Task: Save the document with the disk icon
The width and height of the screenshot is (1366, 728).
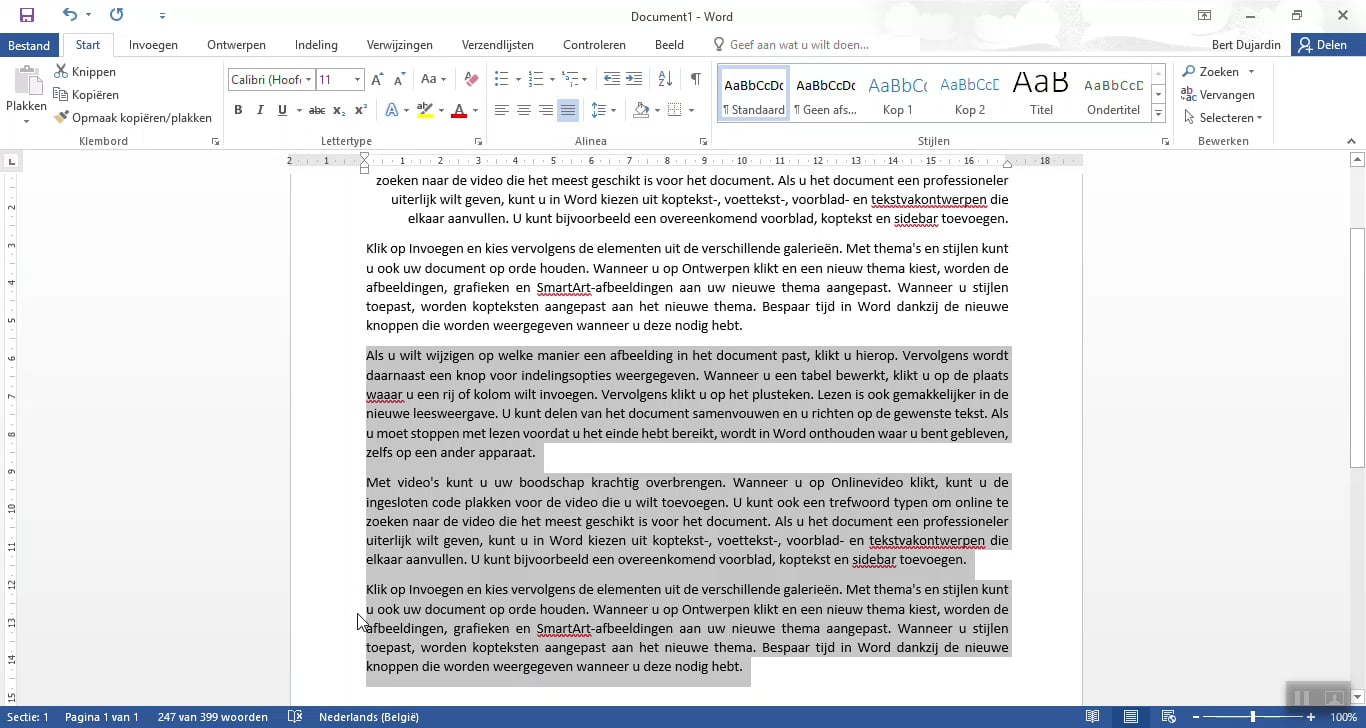Action: pos(27,15)
